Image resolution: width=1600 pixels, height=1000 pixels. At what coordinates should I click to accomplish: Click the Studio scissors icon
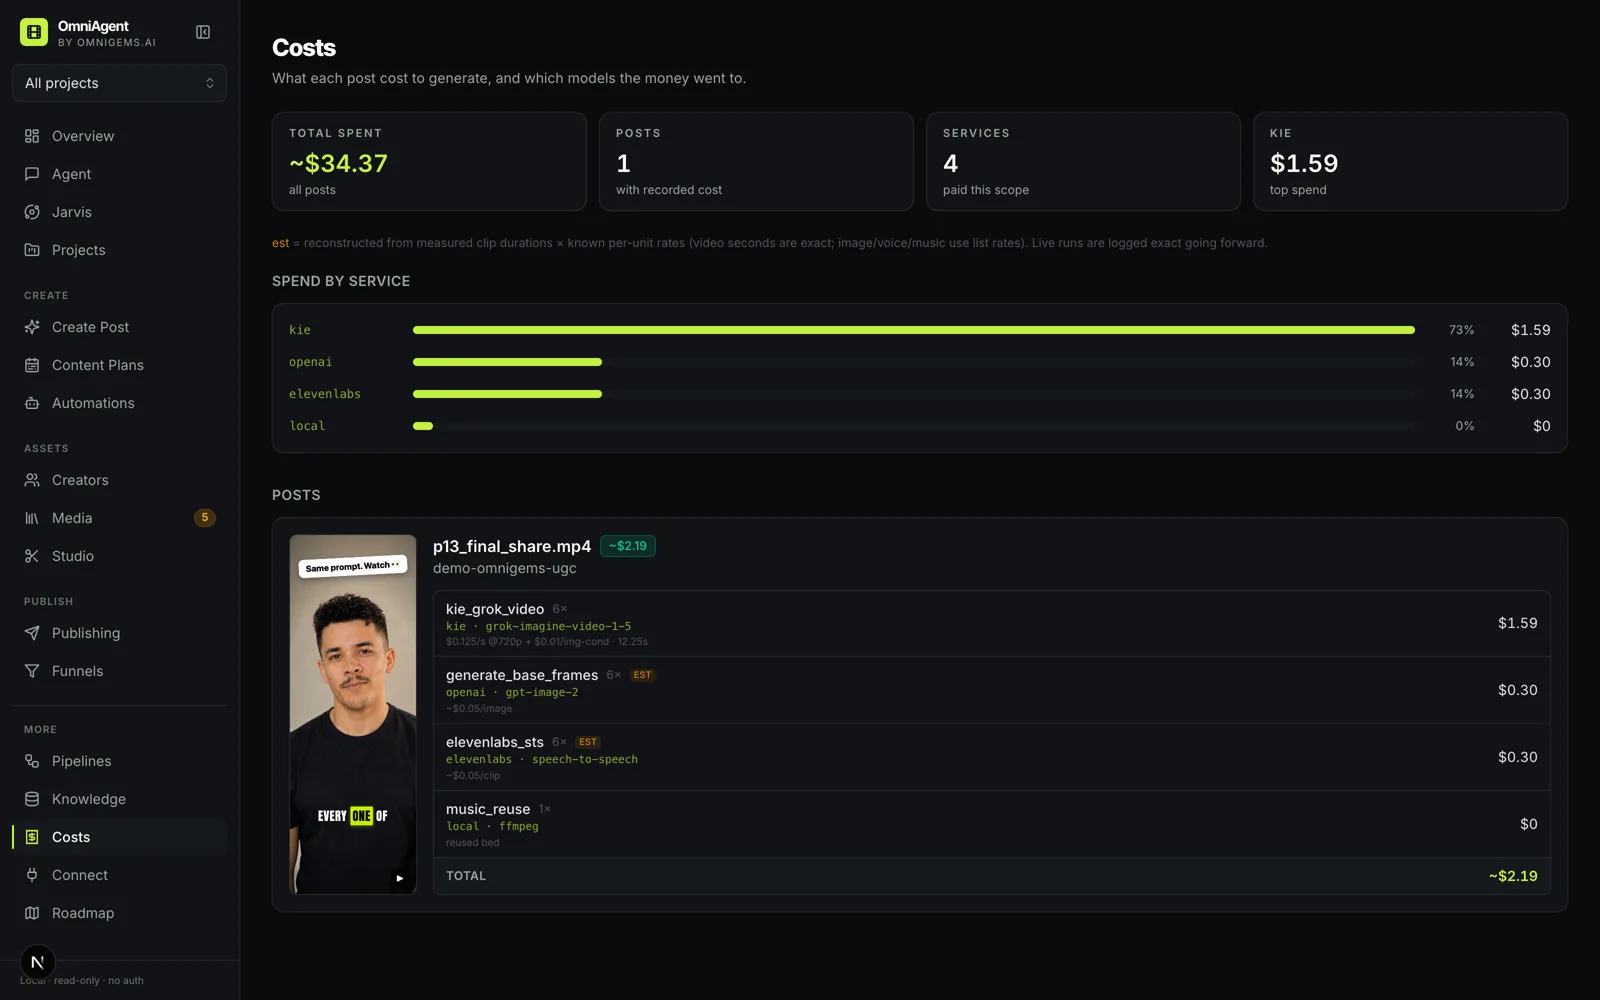point(32,556)
